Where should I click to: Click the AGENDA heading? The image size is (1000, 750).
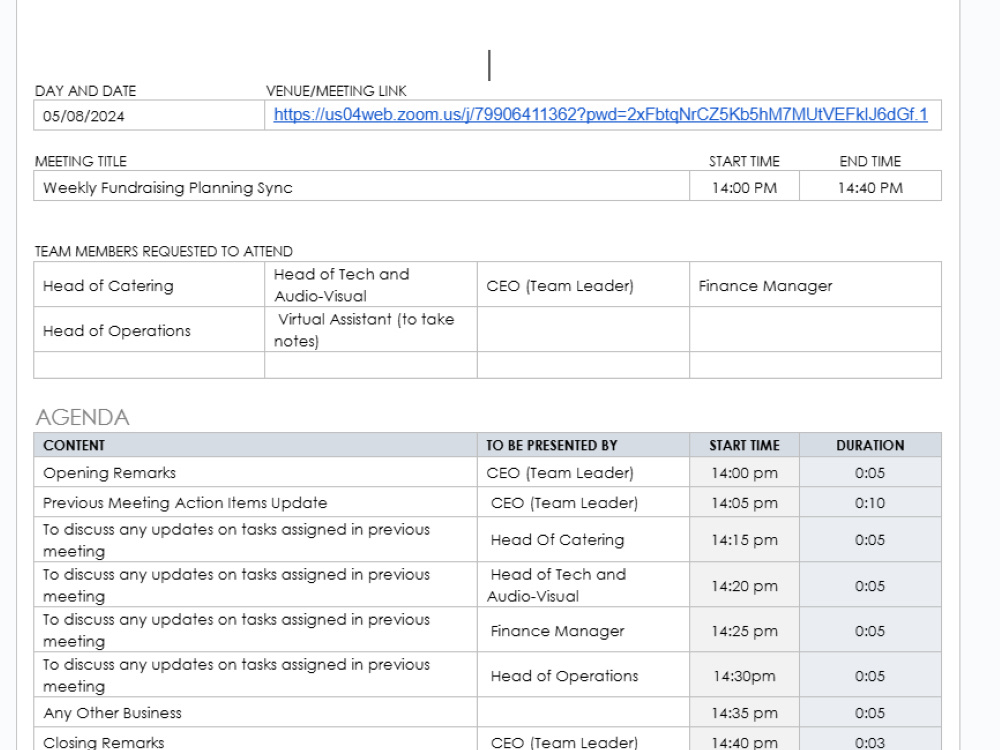(x=82, y=417)
